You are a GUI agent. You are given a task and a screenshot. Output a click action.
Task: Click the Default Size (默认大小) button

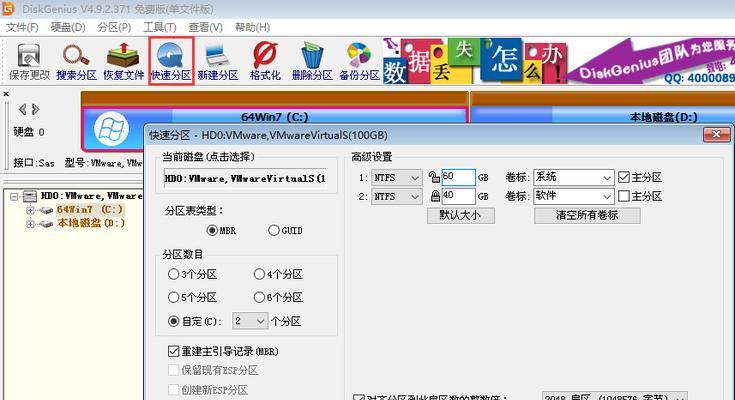click(460, 215)
